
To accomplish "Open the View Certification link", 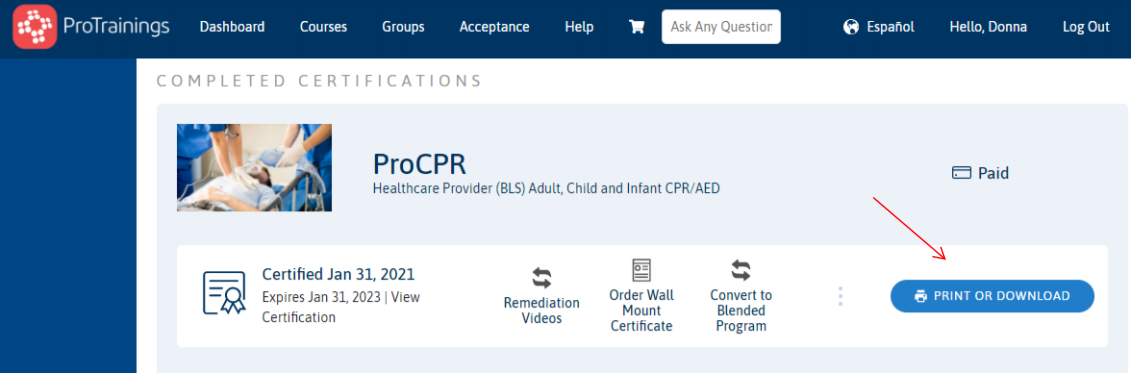I will [x=340, y=307].
